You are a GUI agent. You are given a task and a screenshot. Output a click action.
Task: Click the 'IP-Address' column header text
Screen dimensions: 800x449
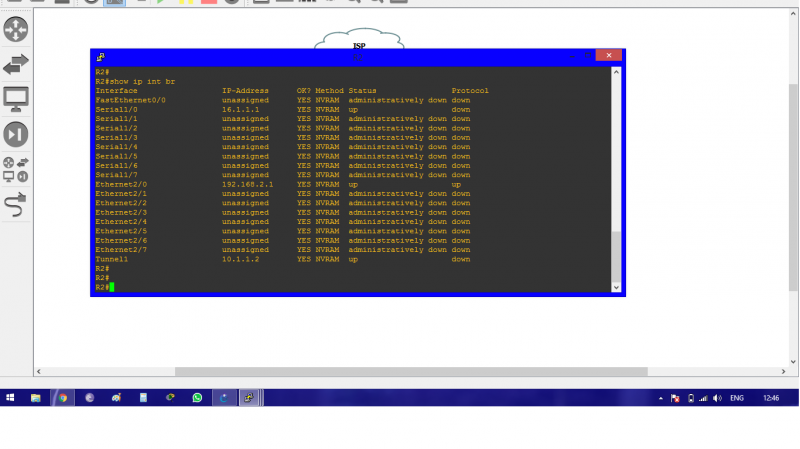[245, 91]
